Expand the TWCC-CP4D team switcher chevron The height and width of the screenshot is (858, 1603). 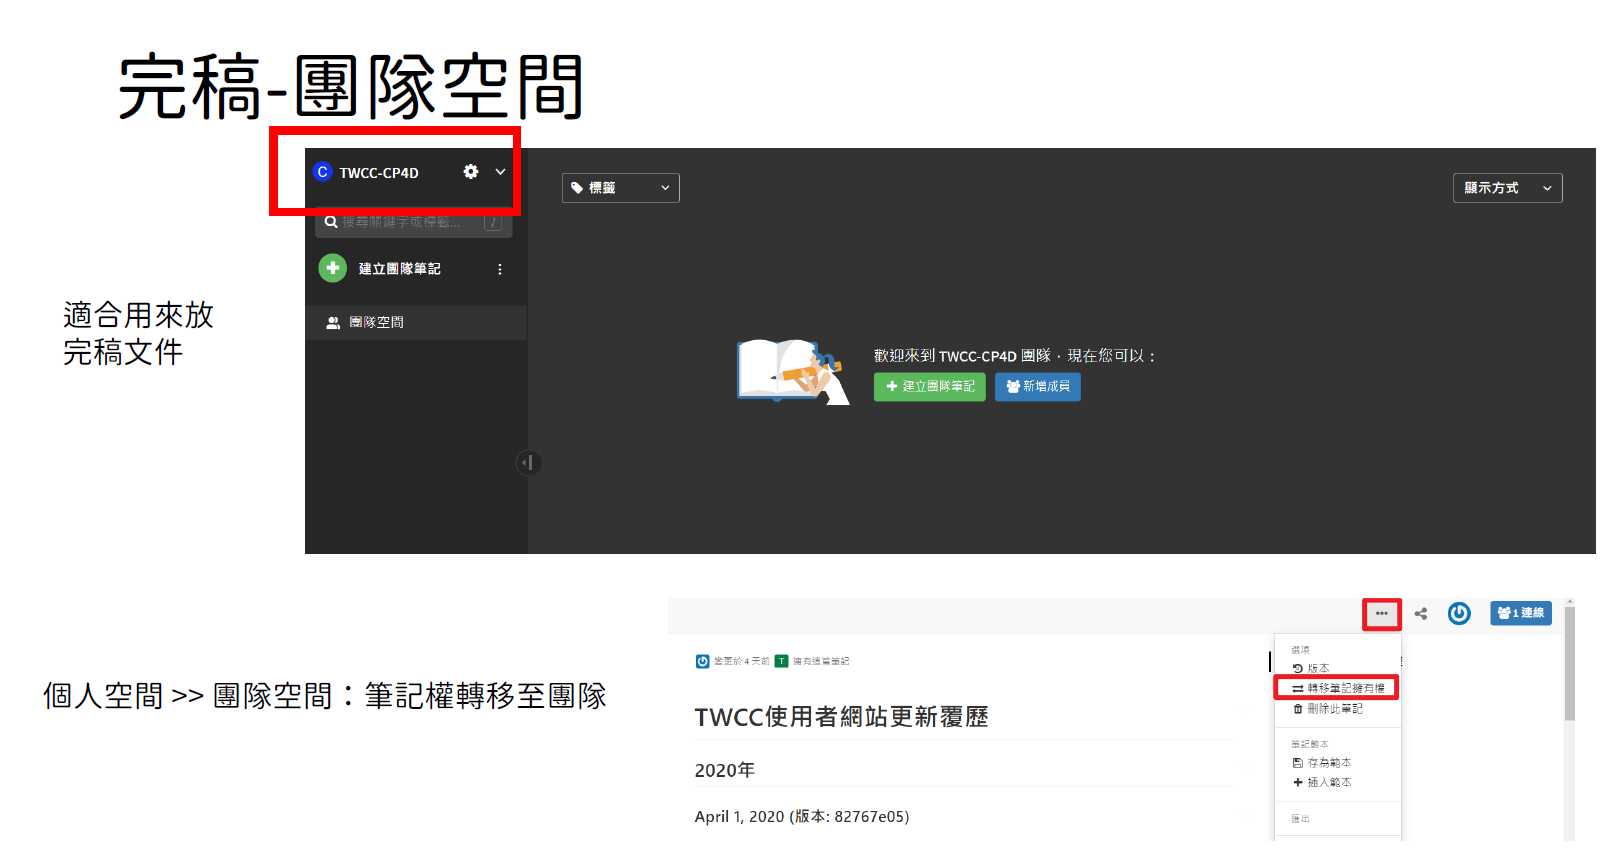pos(500,172)
